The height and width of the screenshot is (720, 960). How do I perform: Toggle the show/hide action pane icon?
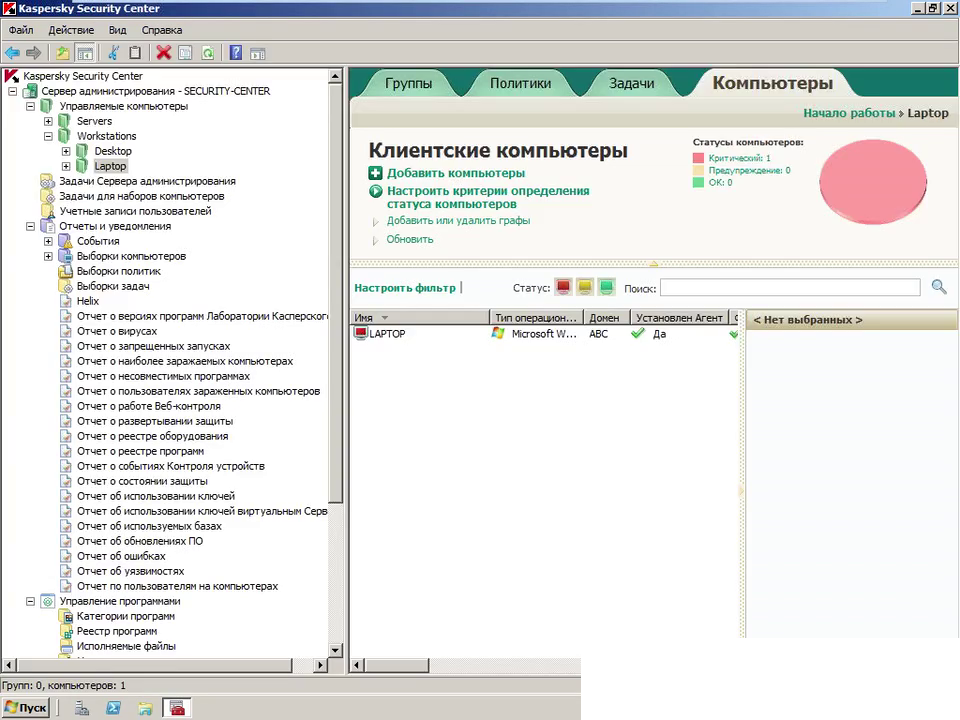[258, 53]
